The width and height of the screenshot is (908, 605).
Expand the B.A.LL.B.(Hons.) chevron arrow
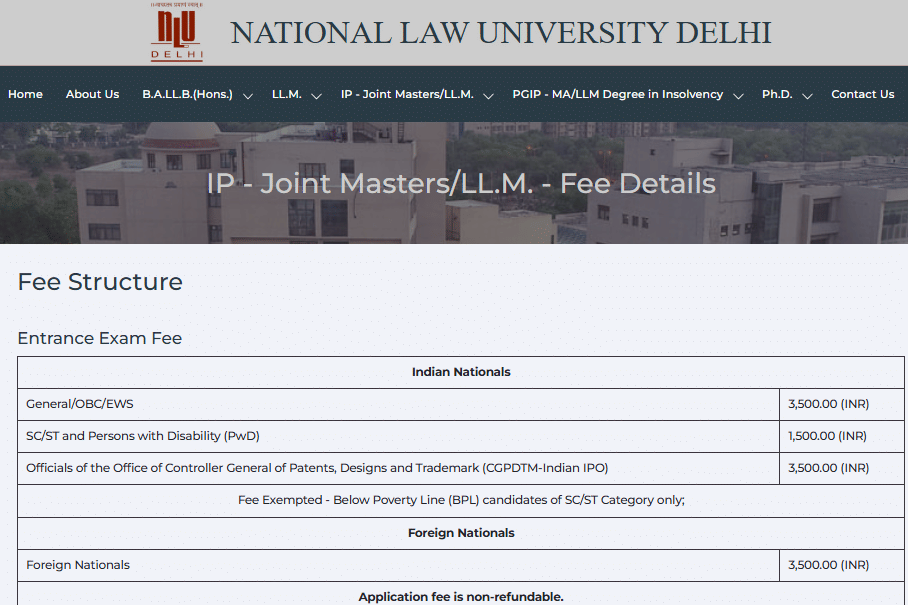click(x=248, y=96)
